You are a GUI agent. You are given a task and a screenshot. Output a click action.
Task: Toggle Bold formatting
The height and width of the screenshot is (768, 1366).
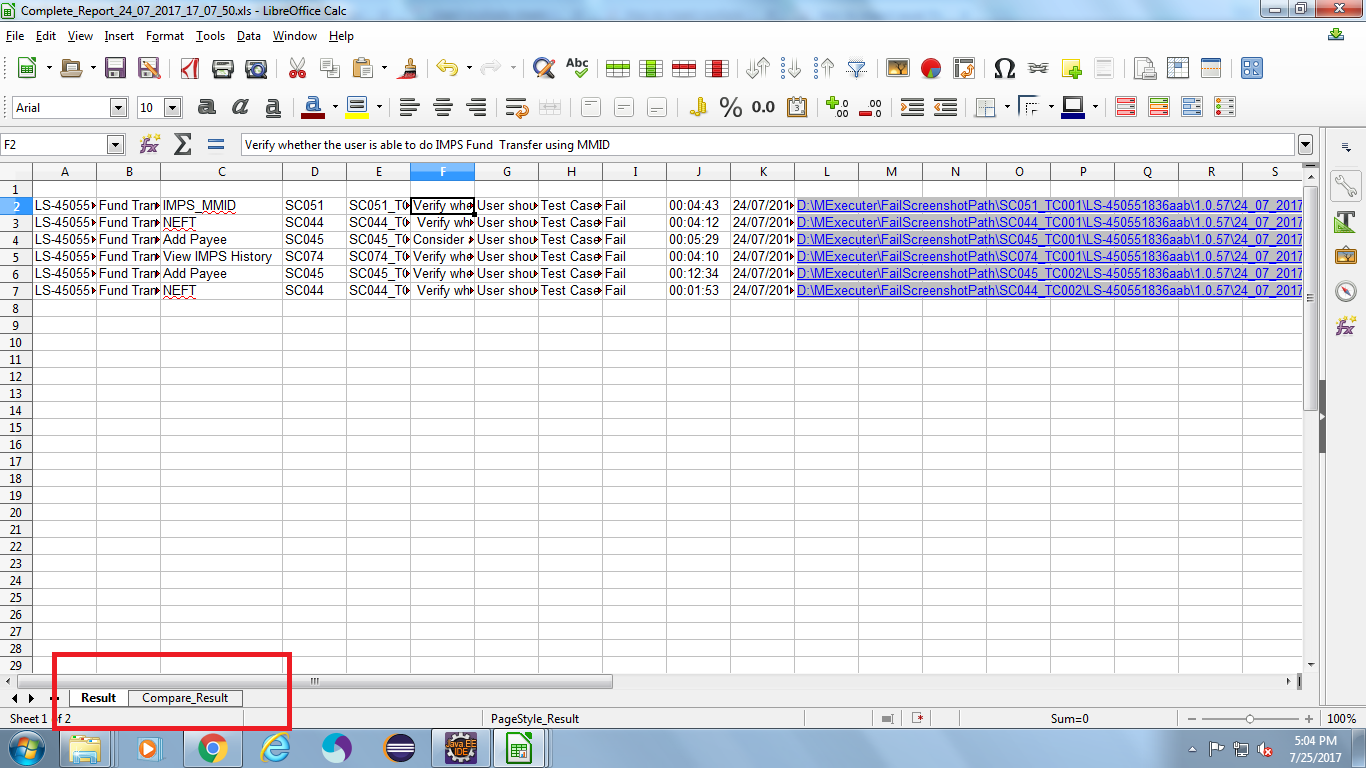coord(207,107)
